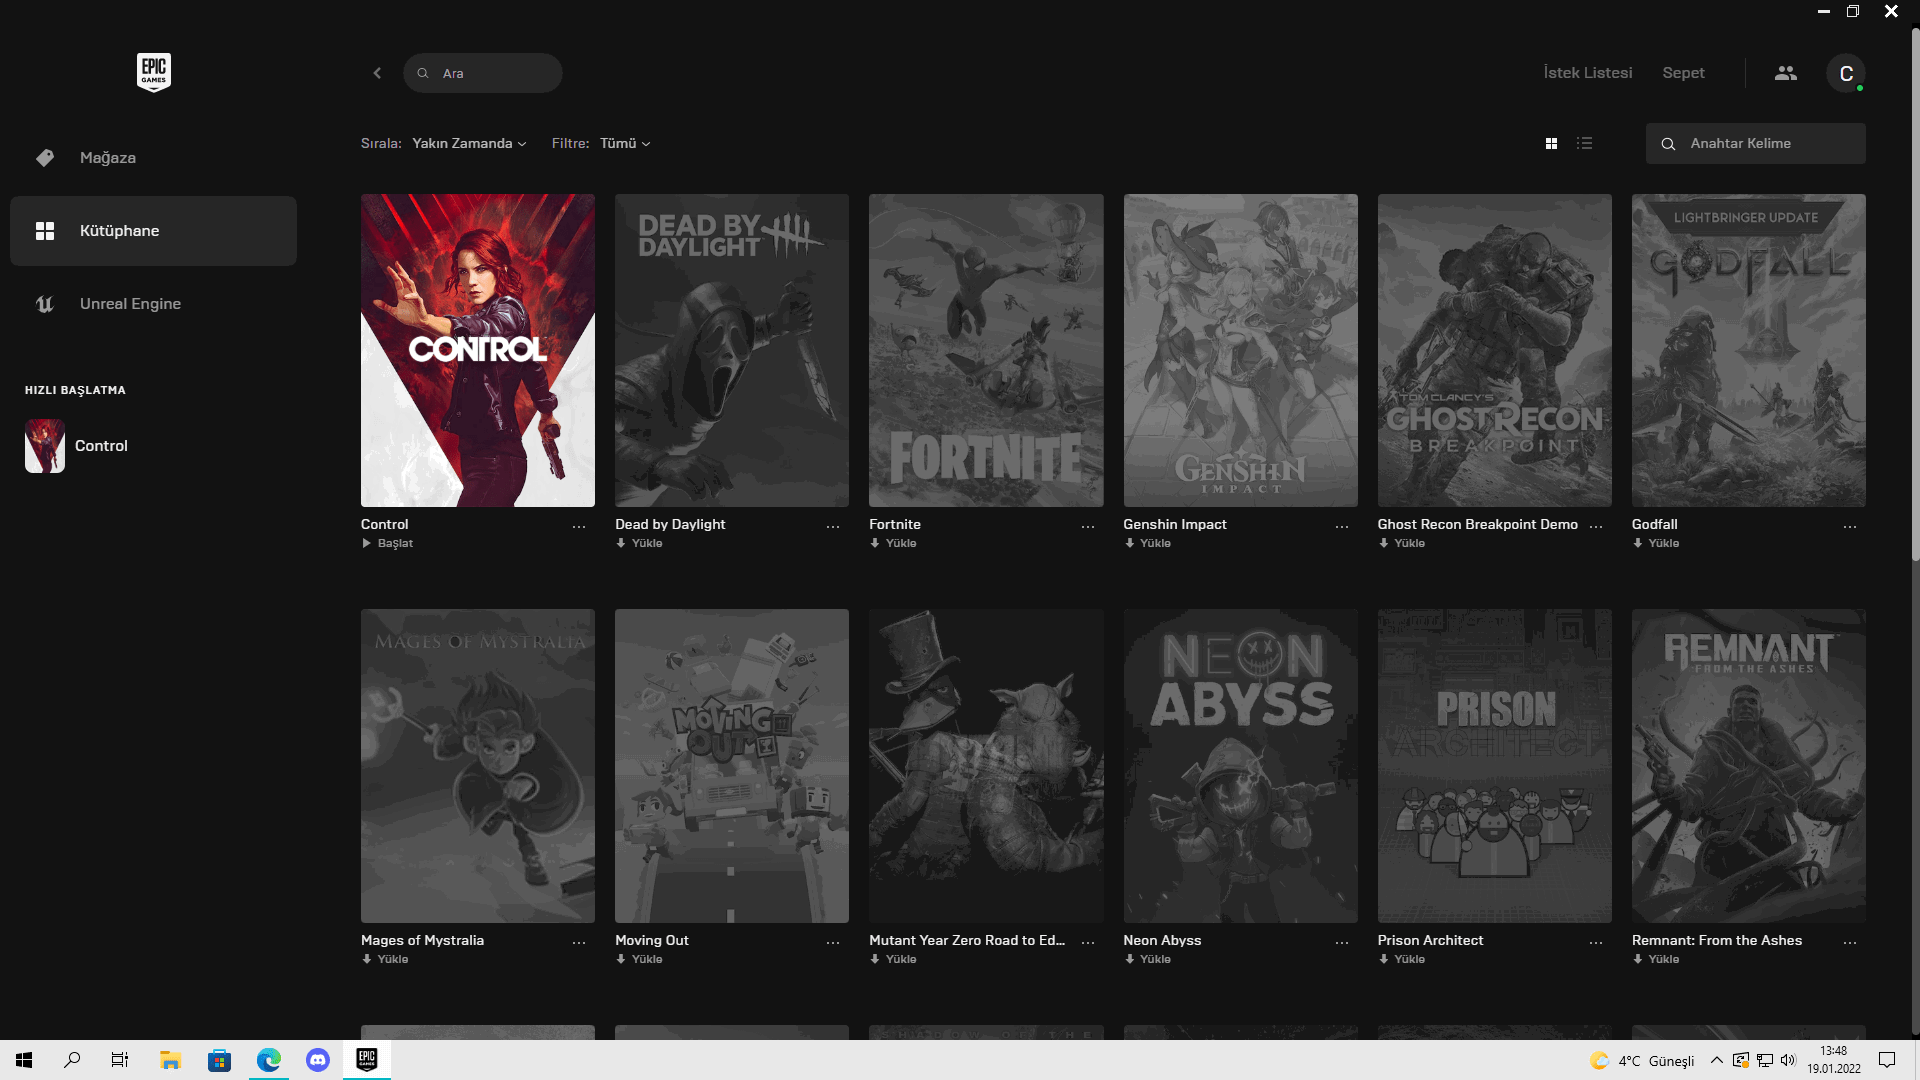
Task: Install Remnant: From the Ashes via Yükle
Action: [1656, 960]
